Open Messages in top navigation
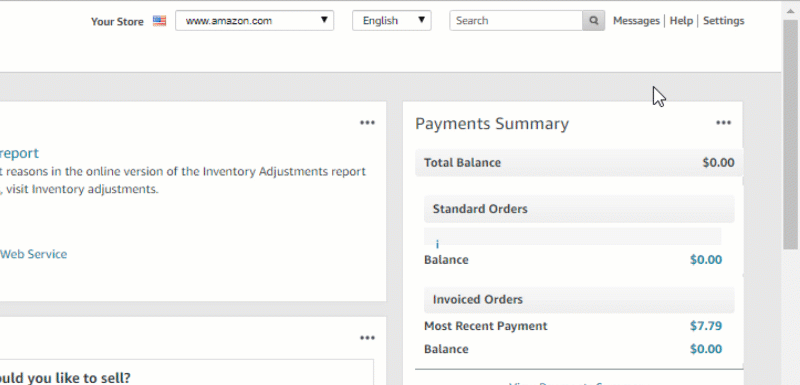Viewport: 800px width, 385px height. pyautogui.click(x=636, y=21)
